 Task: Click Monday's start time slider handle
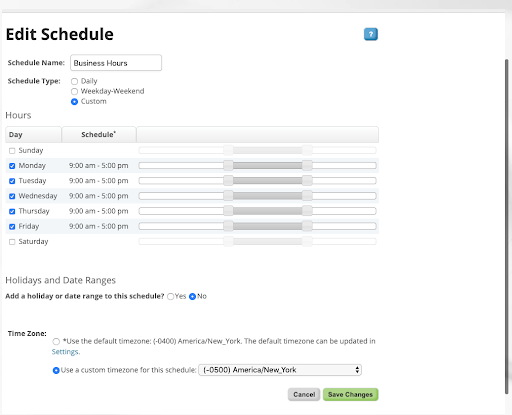pos(228,165)
